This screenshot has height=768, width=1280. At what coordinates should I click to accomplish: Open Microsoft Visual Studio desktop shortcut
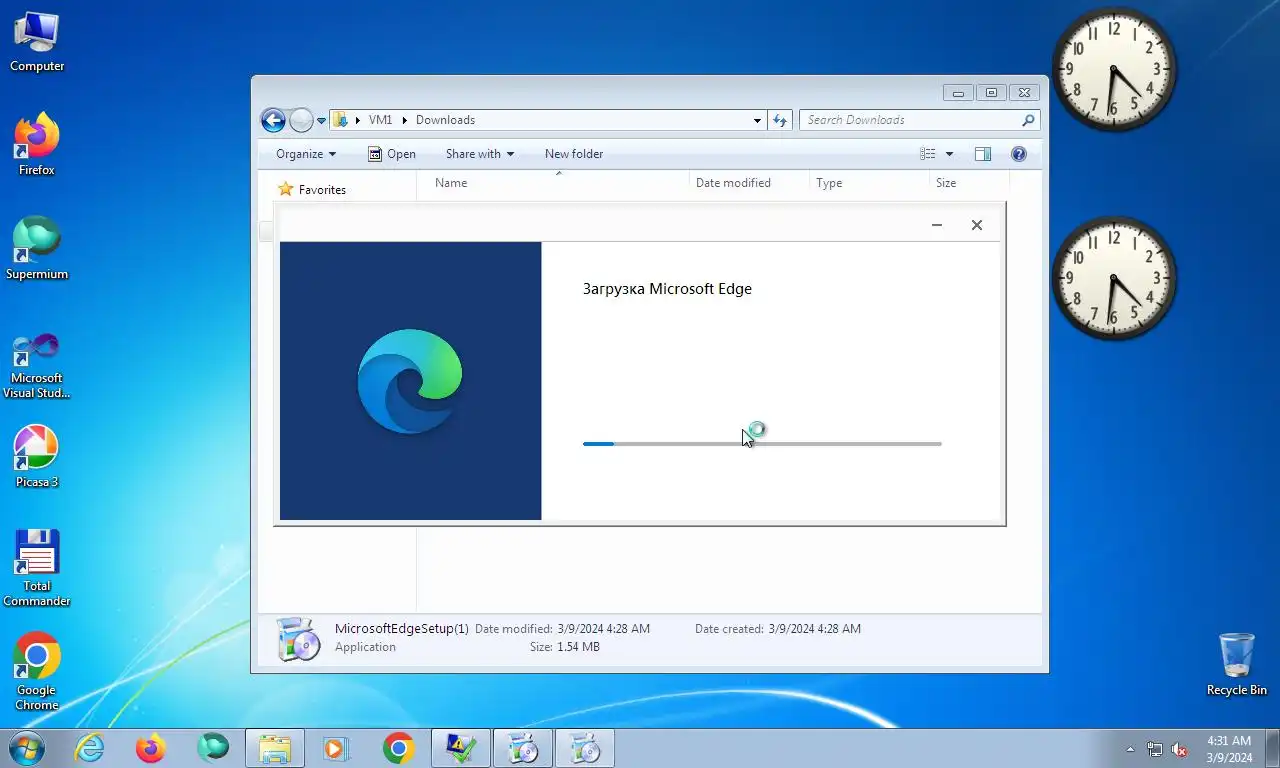pyautogui.click(x=37, y=366)
